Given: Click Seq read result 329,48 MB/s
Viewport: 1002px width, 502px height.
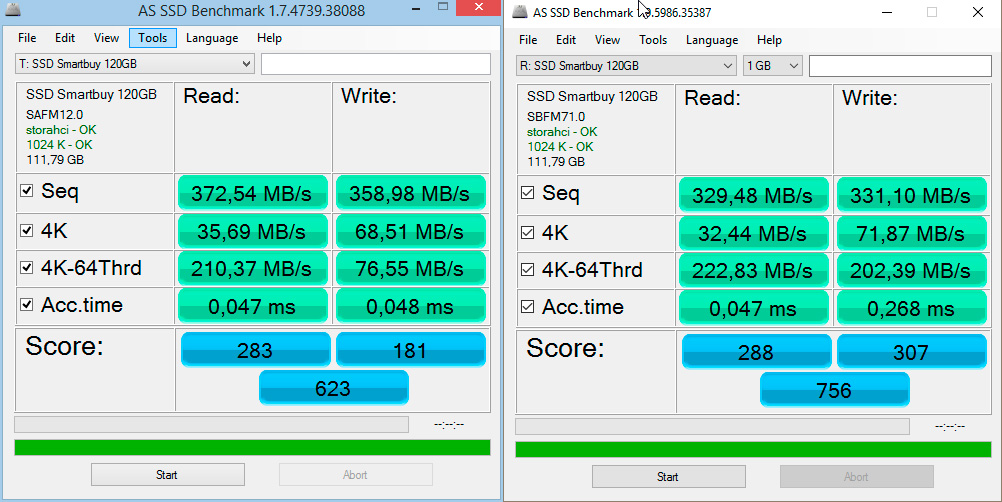Looking at the screenshot, I should tap(753, 195).
